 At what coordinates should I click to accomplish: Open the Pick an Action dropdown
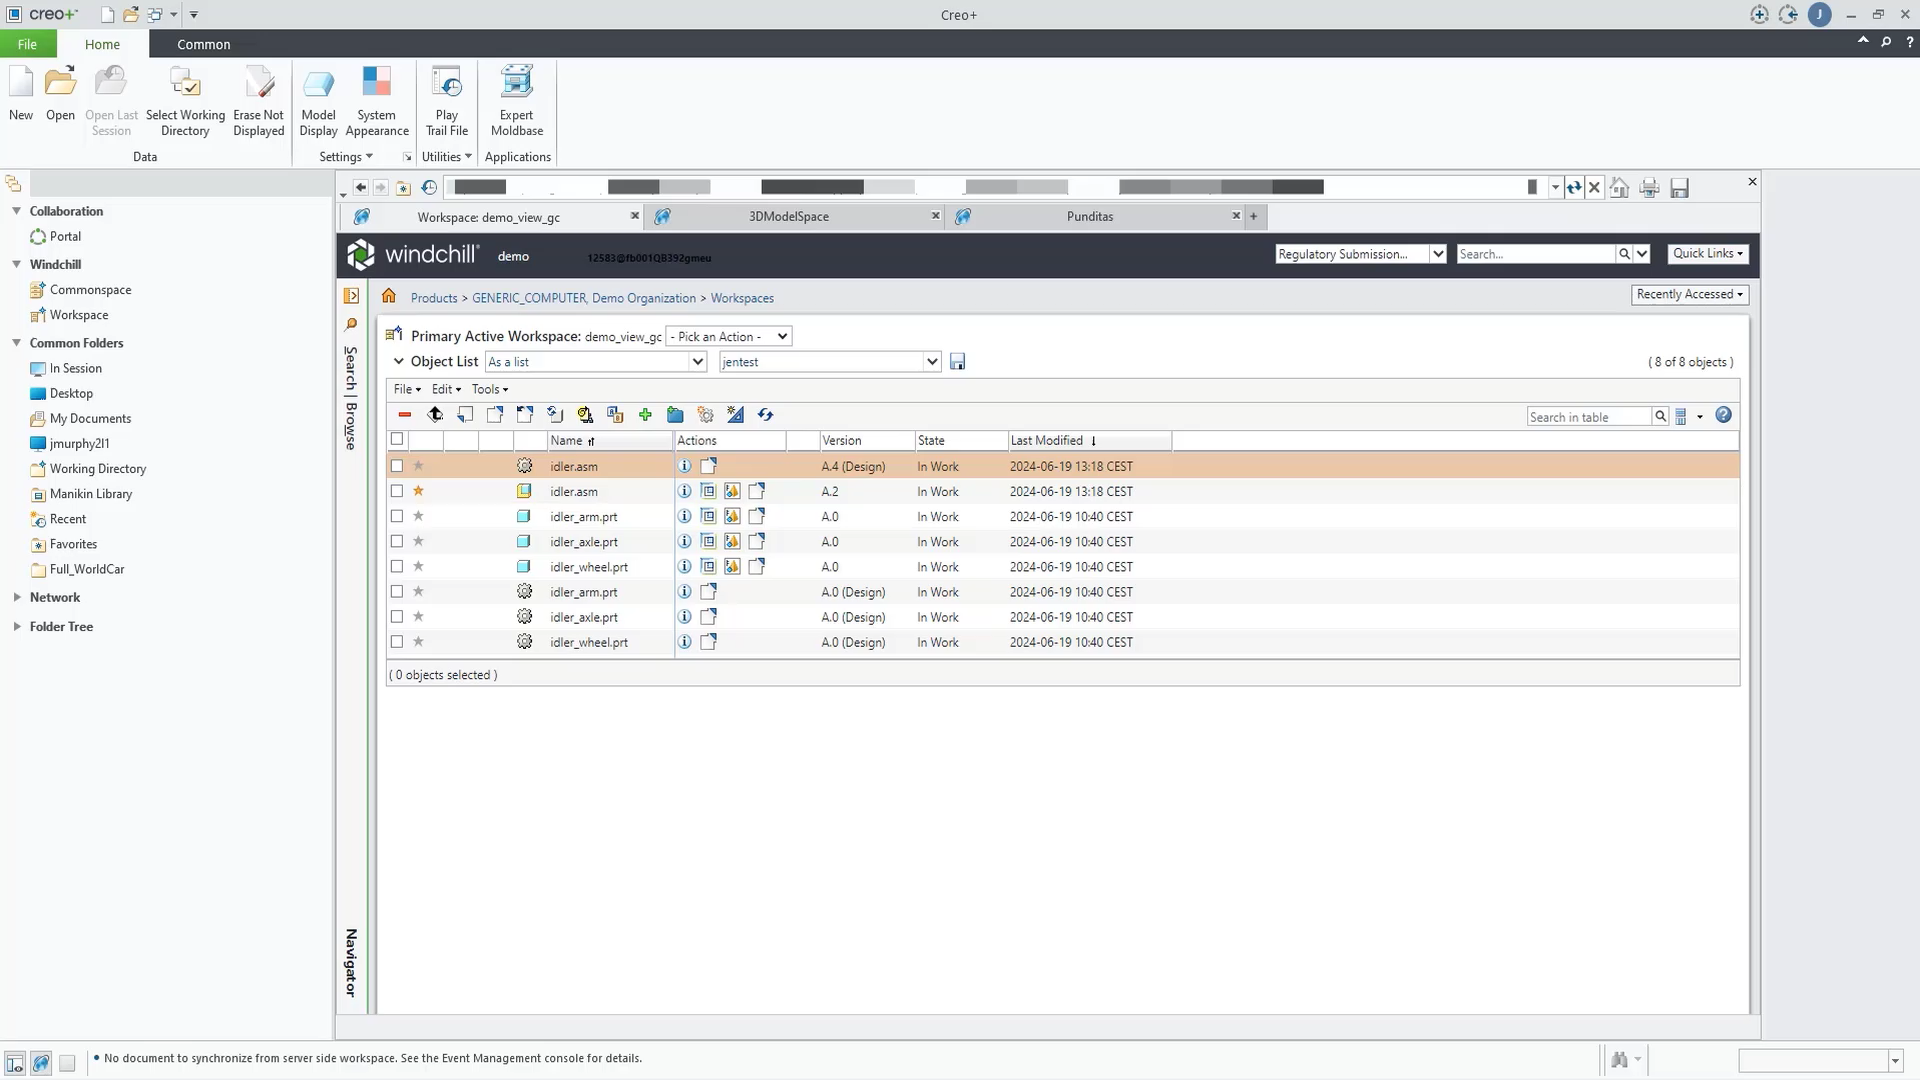(x=729, y=337)
